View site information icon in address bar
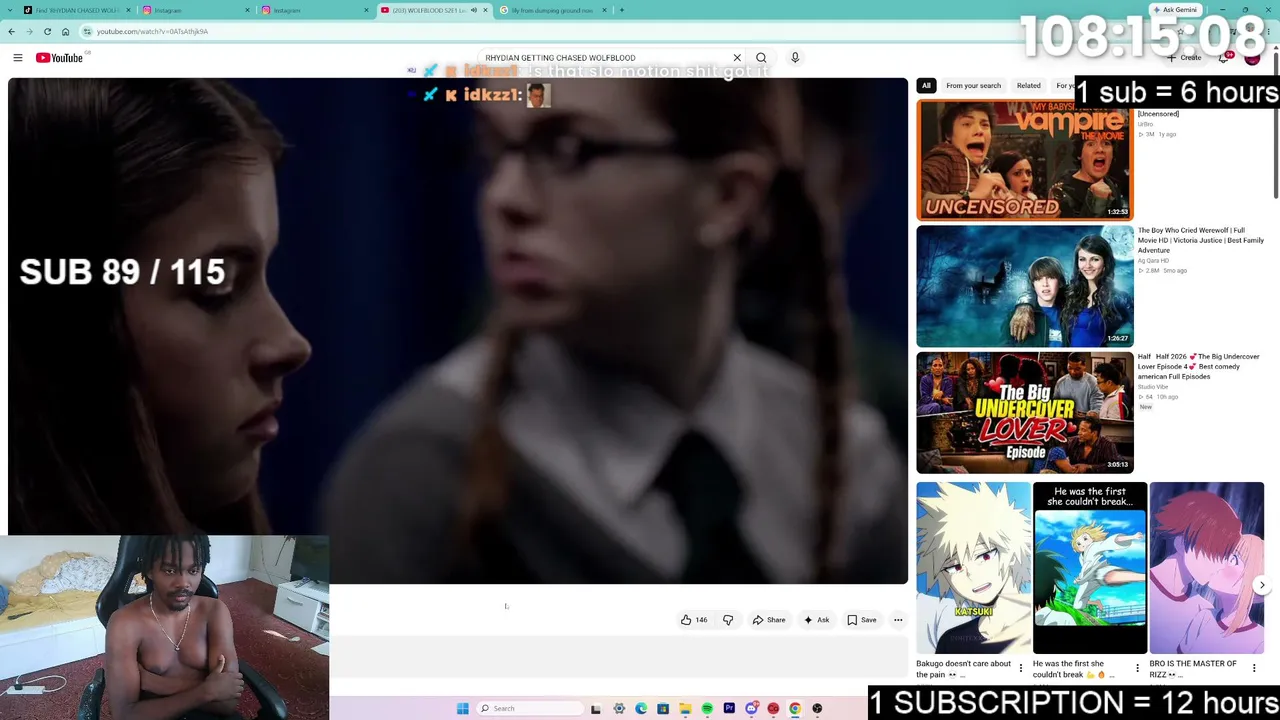Screen dimensions: 1280x720 87,32
